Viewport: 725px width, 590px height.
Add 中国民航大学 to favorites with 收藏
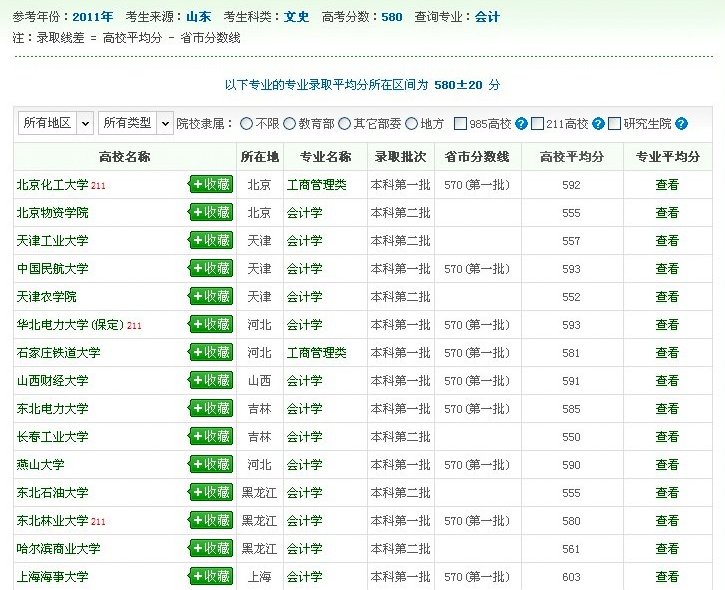[210, 268]
